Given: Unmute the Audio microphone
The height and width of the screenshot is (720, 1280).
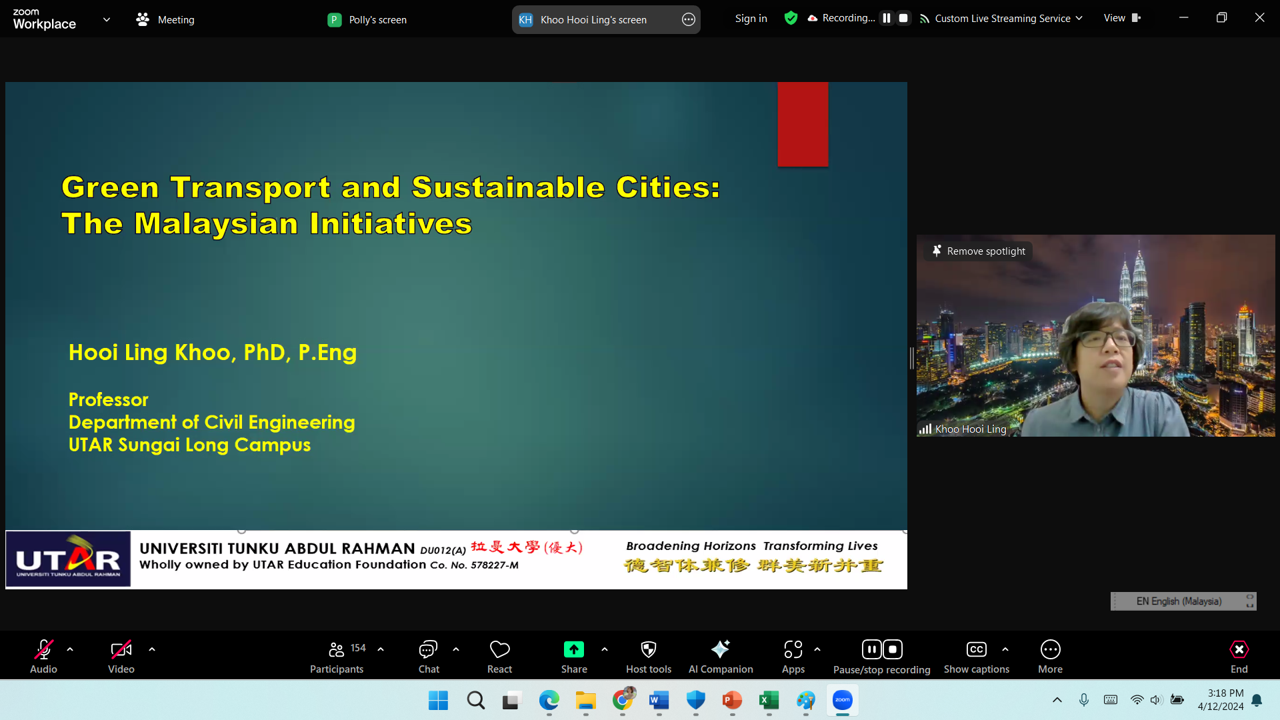Looking at the screenshot, I should pyautogui.click(x=43, y=656).
